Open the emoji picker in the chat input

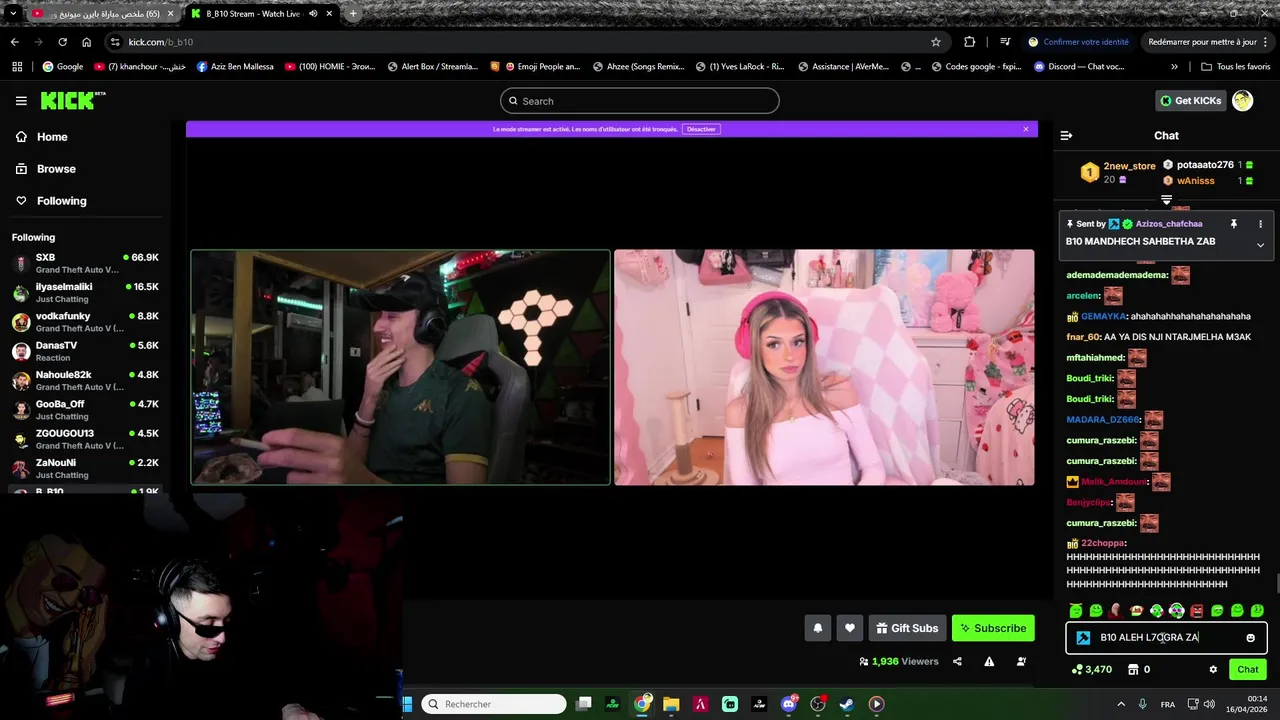pos(1250,638)
